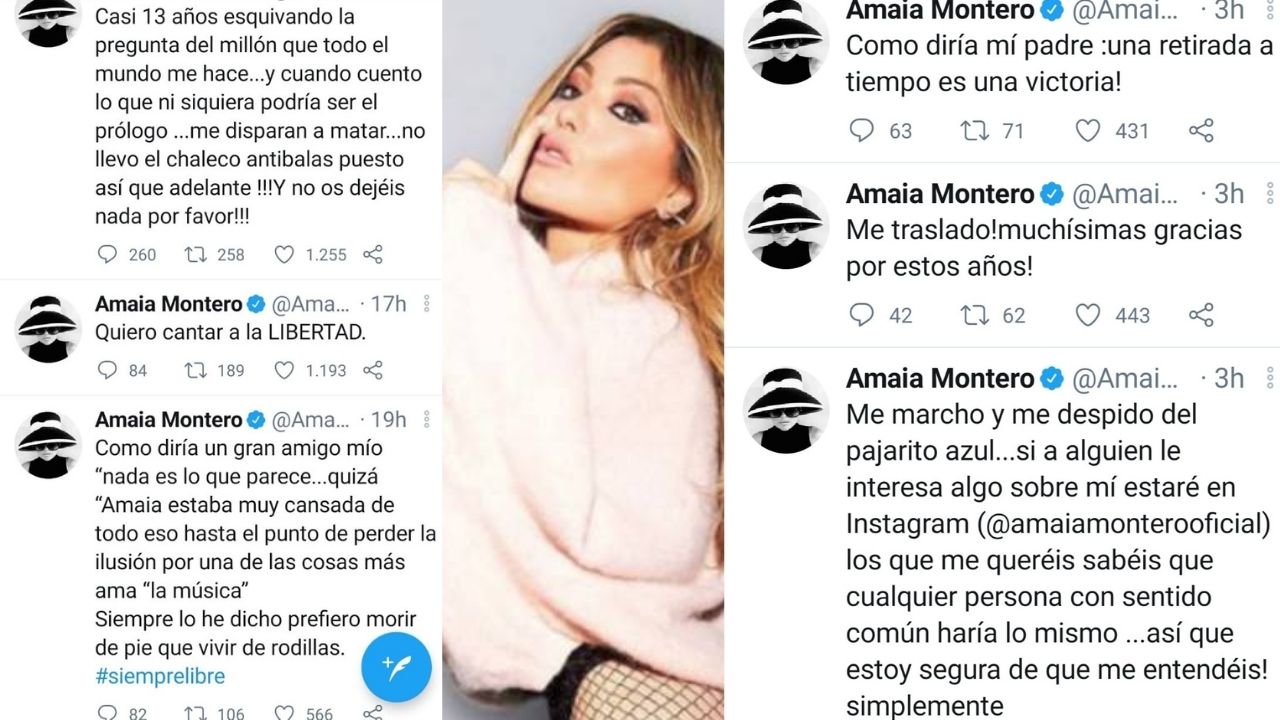The width and height of the screenshot is (1280, 720).
Task: Open avatar next to "Quiero cantar" tweet
Action: click(48, 329)
